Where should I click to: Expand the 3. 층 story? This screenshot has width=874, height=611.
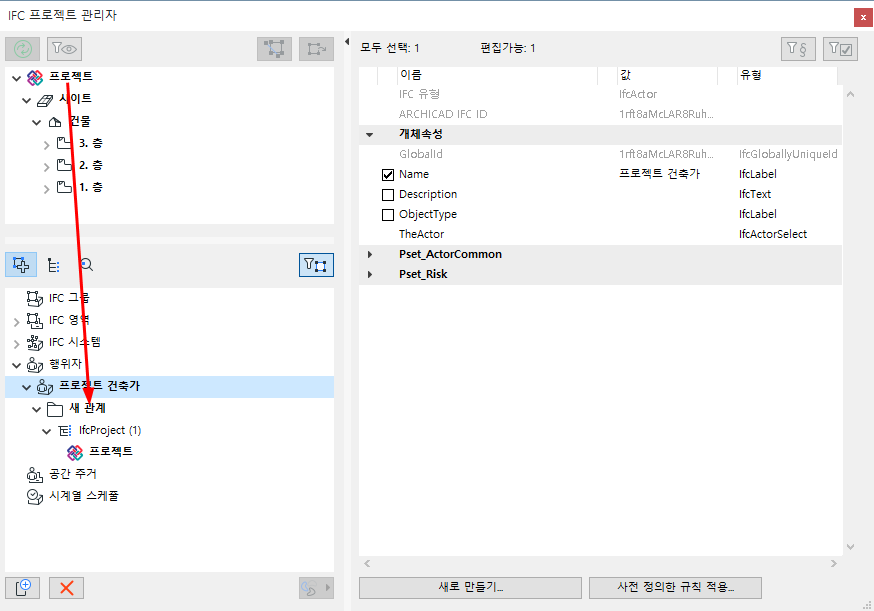coord(46,144)
